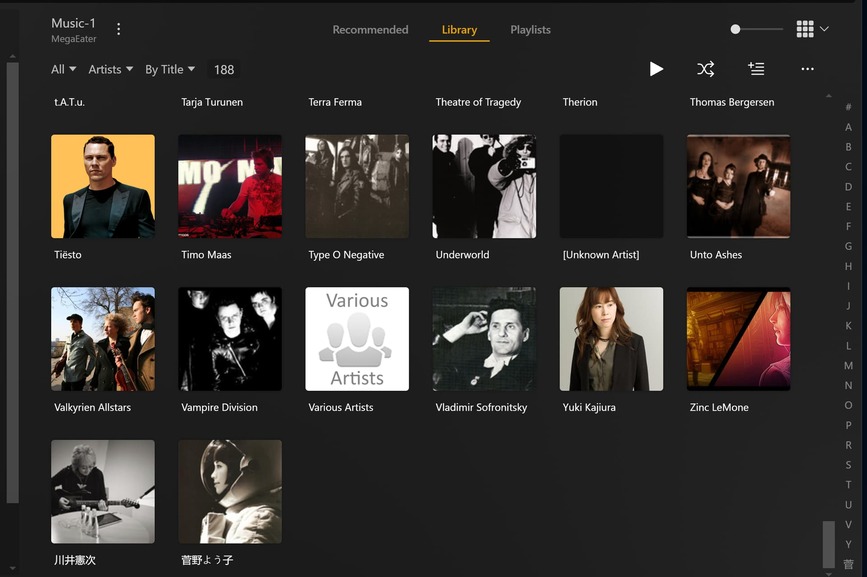Screen dimensions: 867x577
Task: Jump to letter Y in the index
Action: pos(848,545)
